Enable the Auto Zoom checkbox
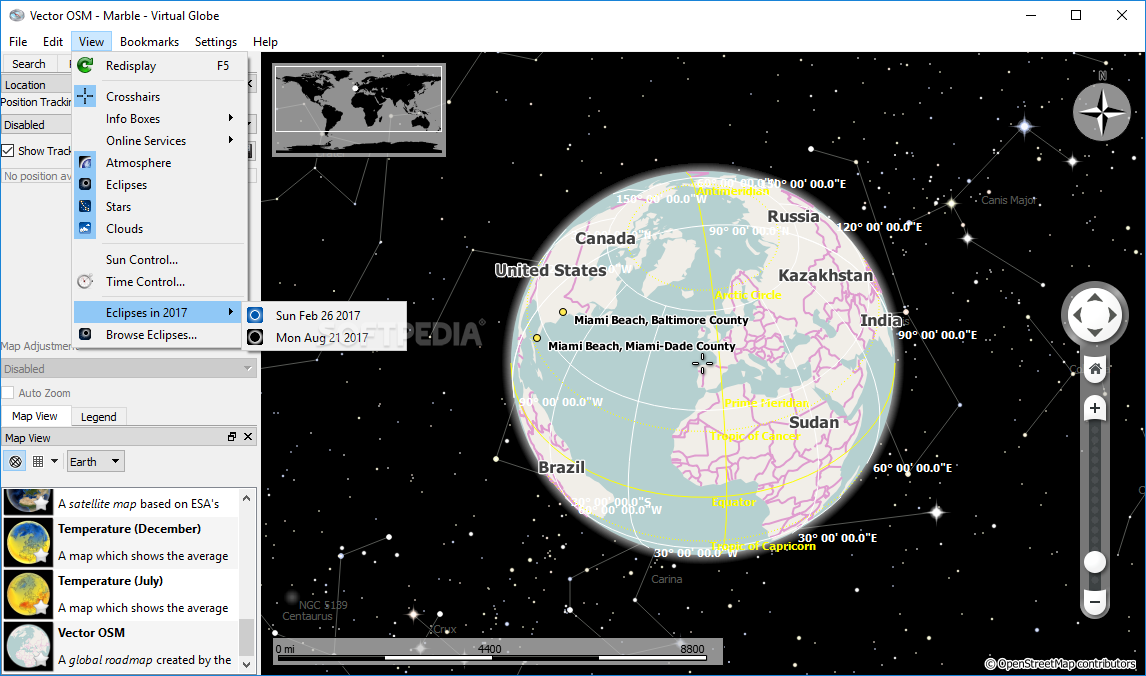 point(8,392)
